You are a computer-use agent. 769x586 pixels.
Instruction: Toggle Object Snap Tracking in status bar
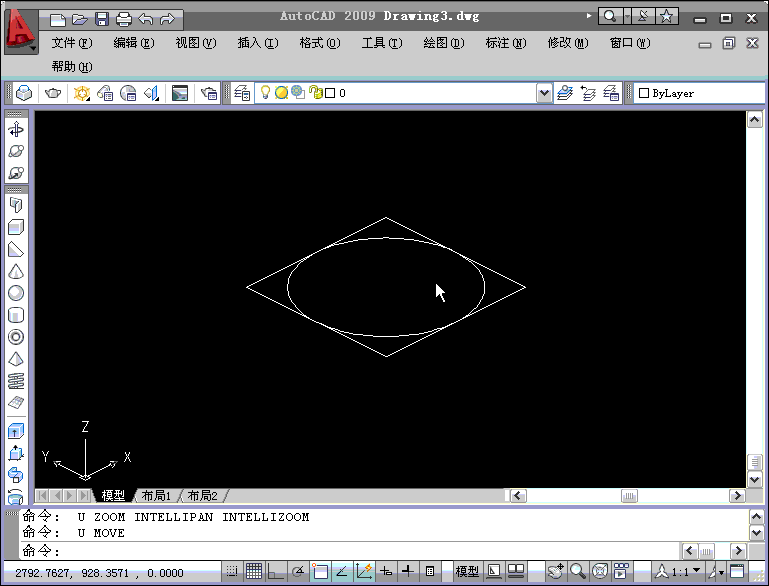coord(342,571)
